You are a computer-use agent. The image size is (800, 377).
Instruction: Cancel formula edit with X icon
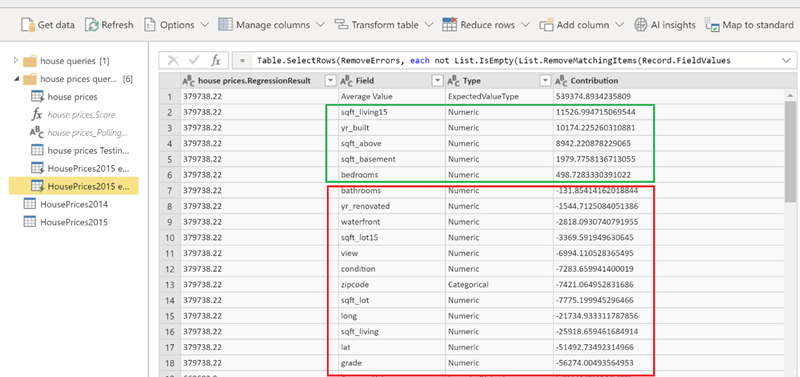point(173,61)
